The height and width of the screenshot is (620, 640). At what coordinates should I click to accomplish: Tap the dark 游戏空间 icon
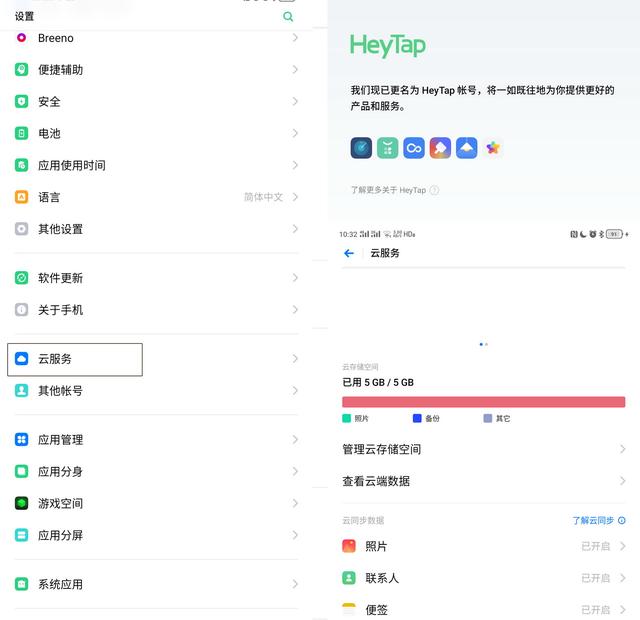click(x=21, y=503)
